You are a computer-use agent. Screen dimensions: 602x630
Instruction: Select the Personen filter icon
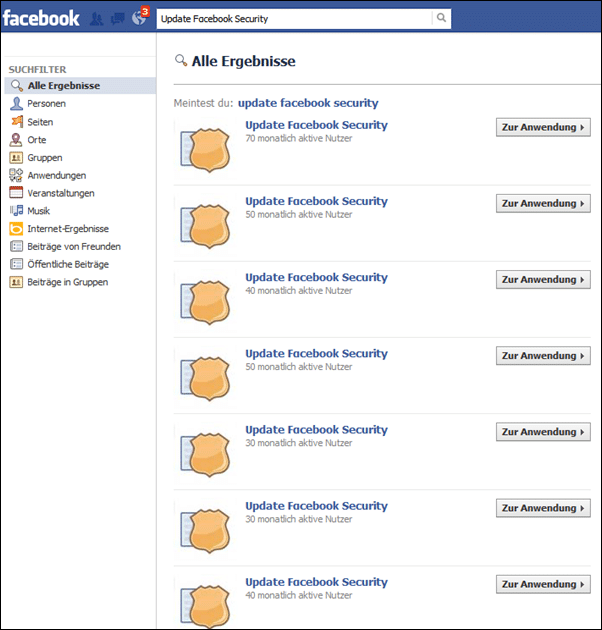point(16,104)
